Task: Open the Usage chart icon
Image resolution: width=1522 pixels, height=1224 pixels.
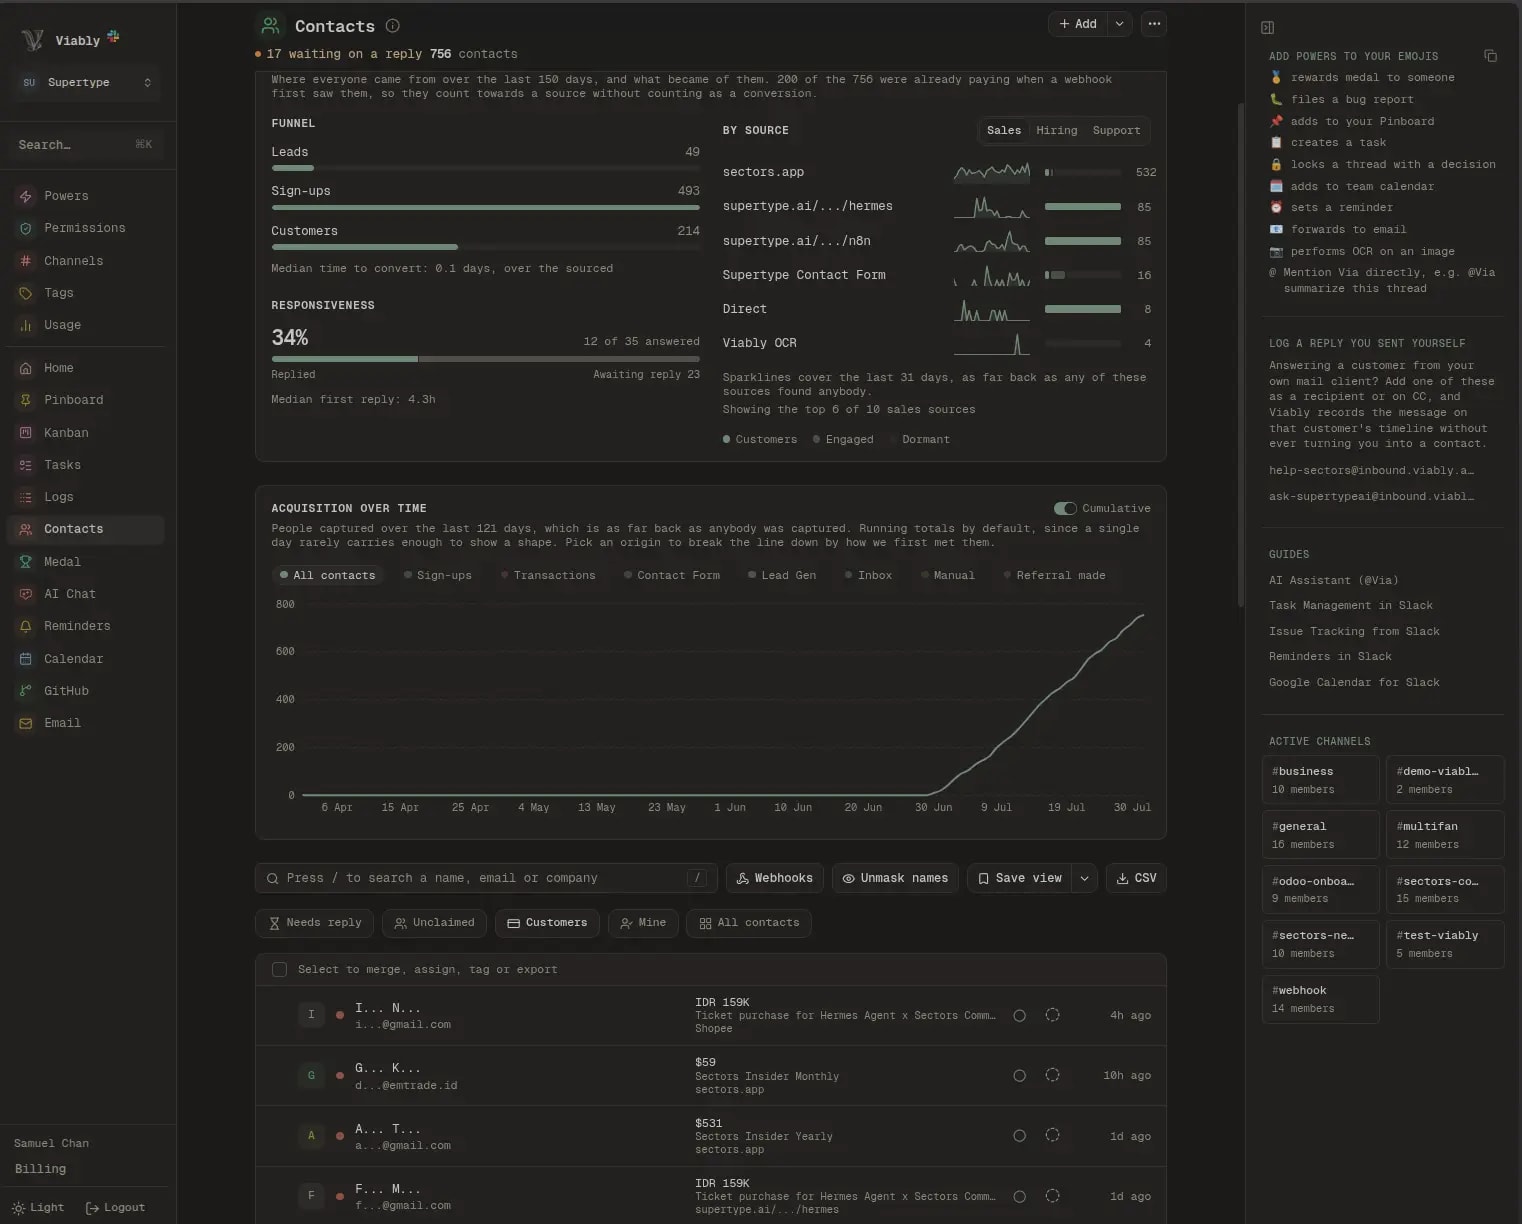Action: (x=26, y=325)
